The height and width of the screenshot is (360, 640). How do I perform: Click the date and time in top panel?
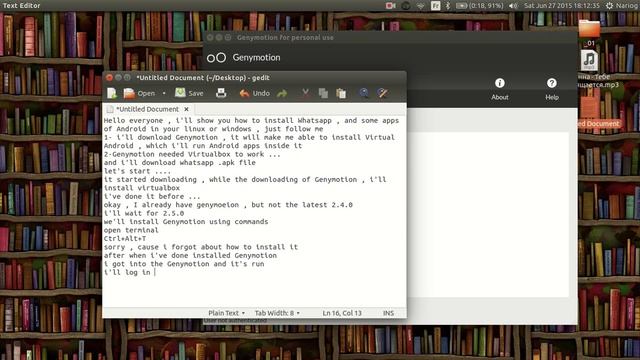coord(562,6)
